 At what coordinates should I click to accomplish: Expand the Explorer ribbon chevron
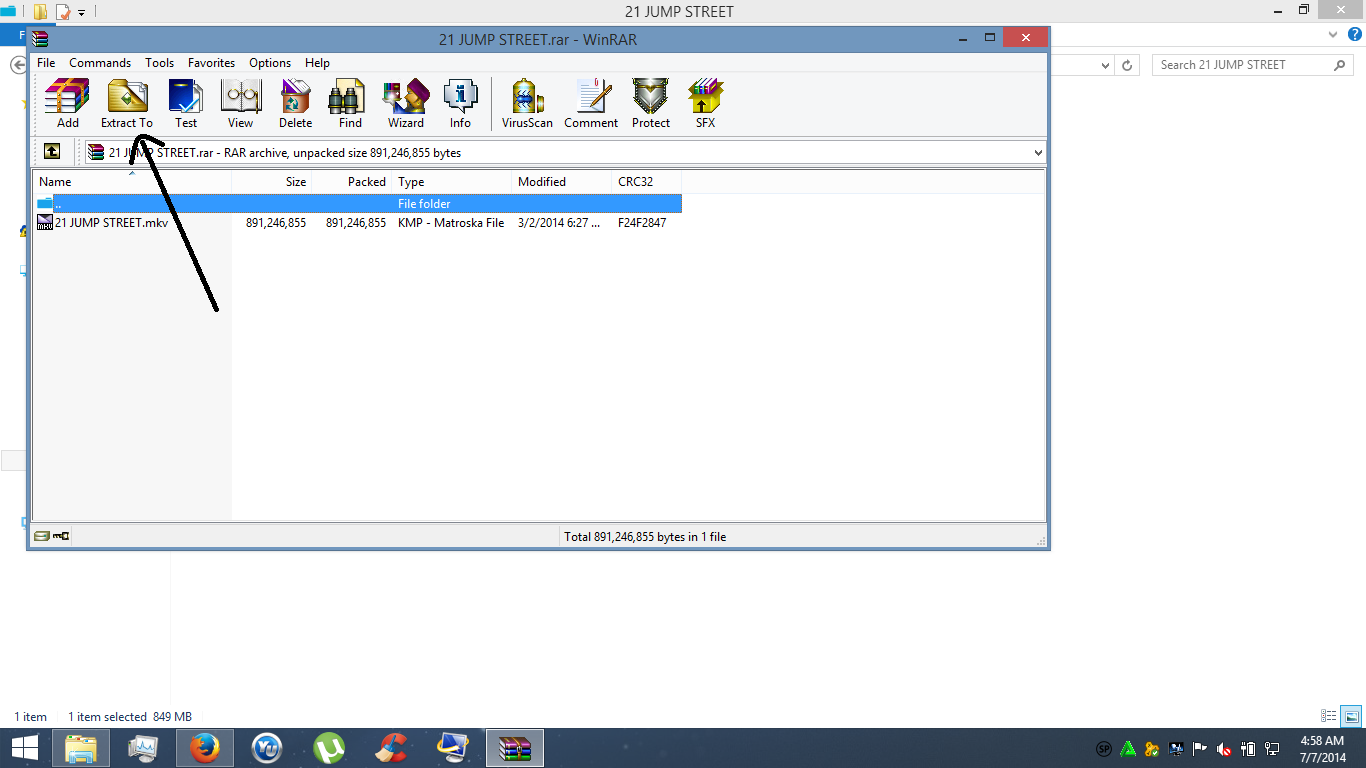[1332, 34]
